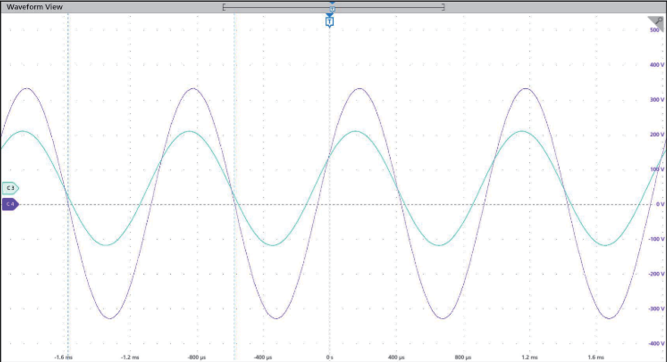Click the 1.6 ms time label
The width and height of the screenshot is (667, 362).
point(596,357)
